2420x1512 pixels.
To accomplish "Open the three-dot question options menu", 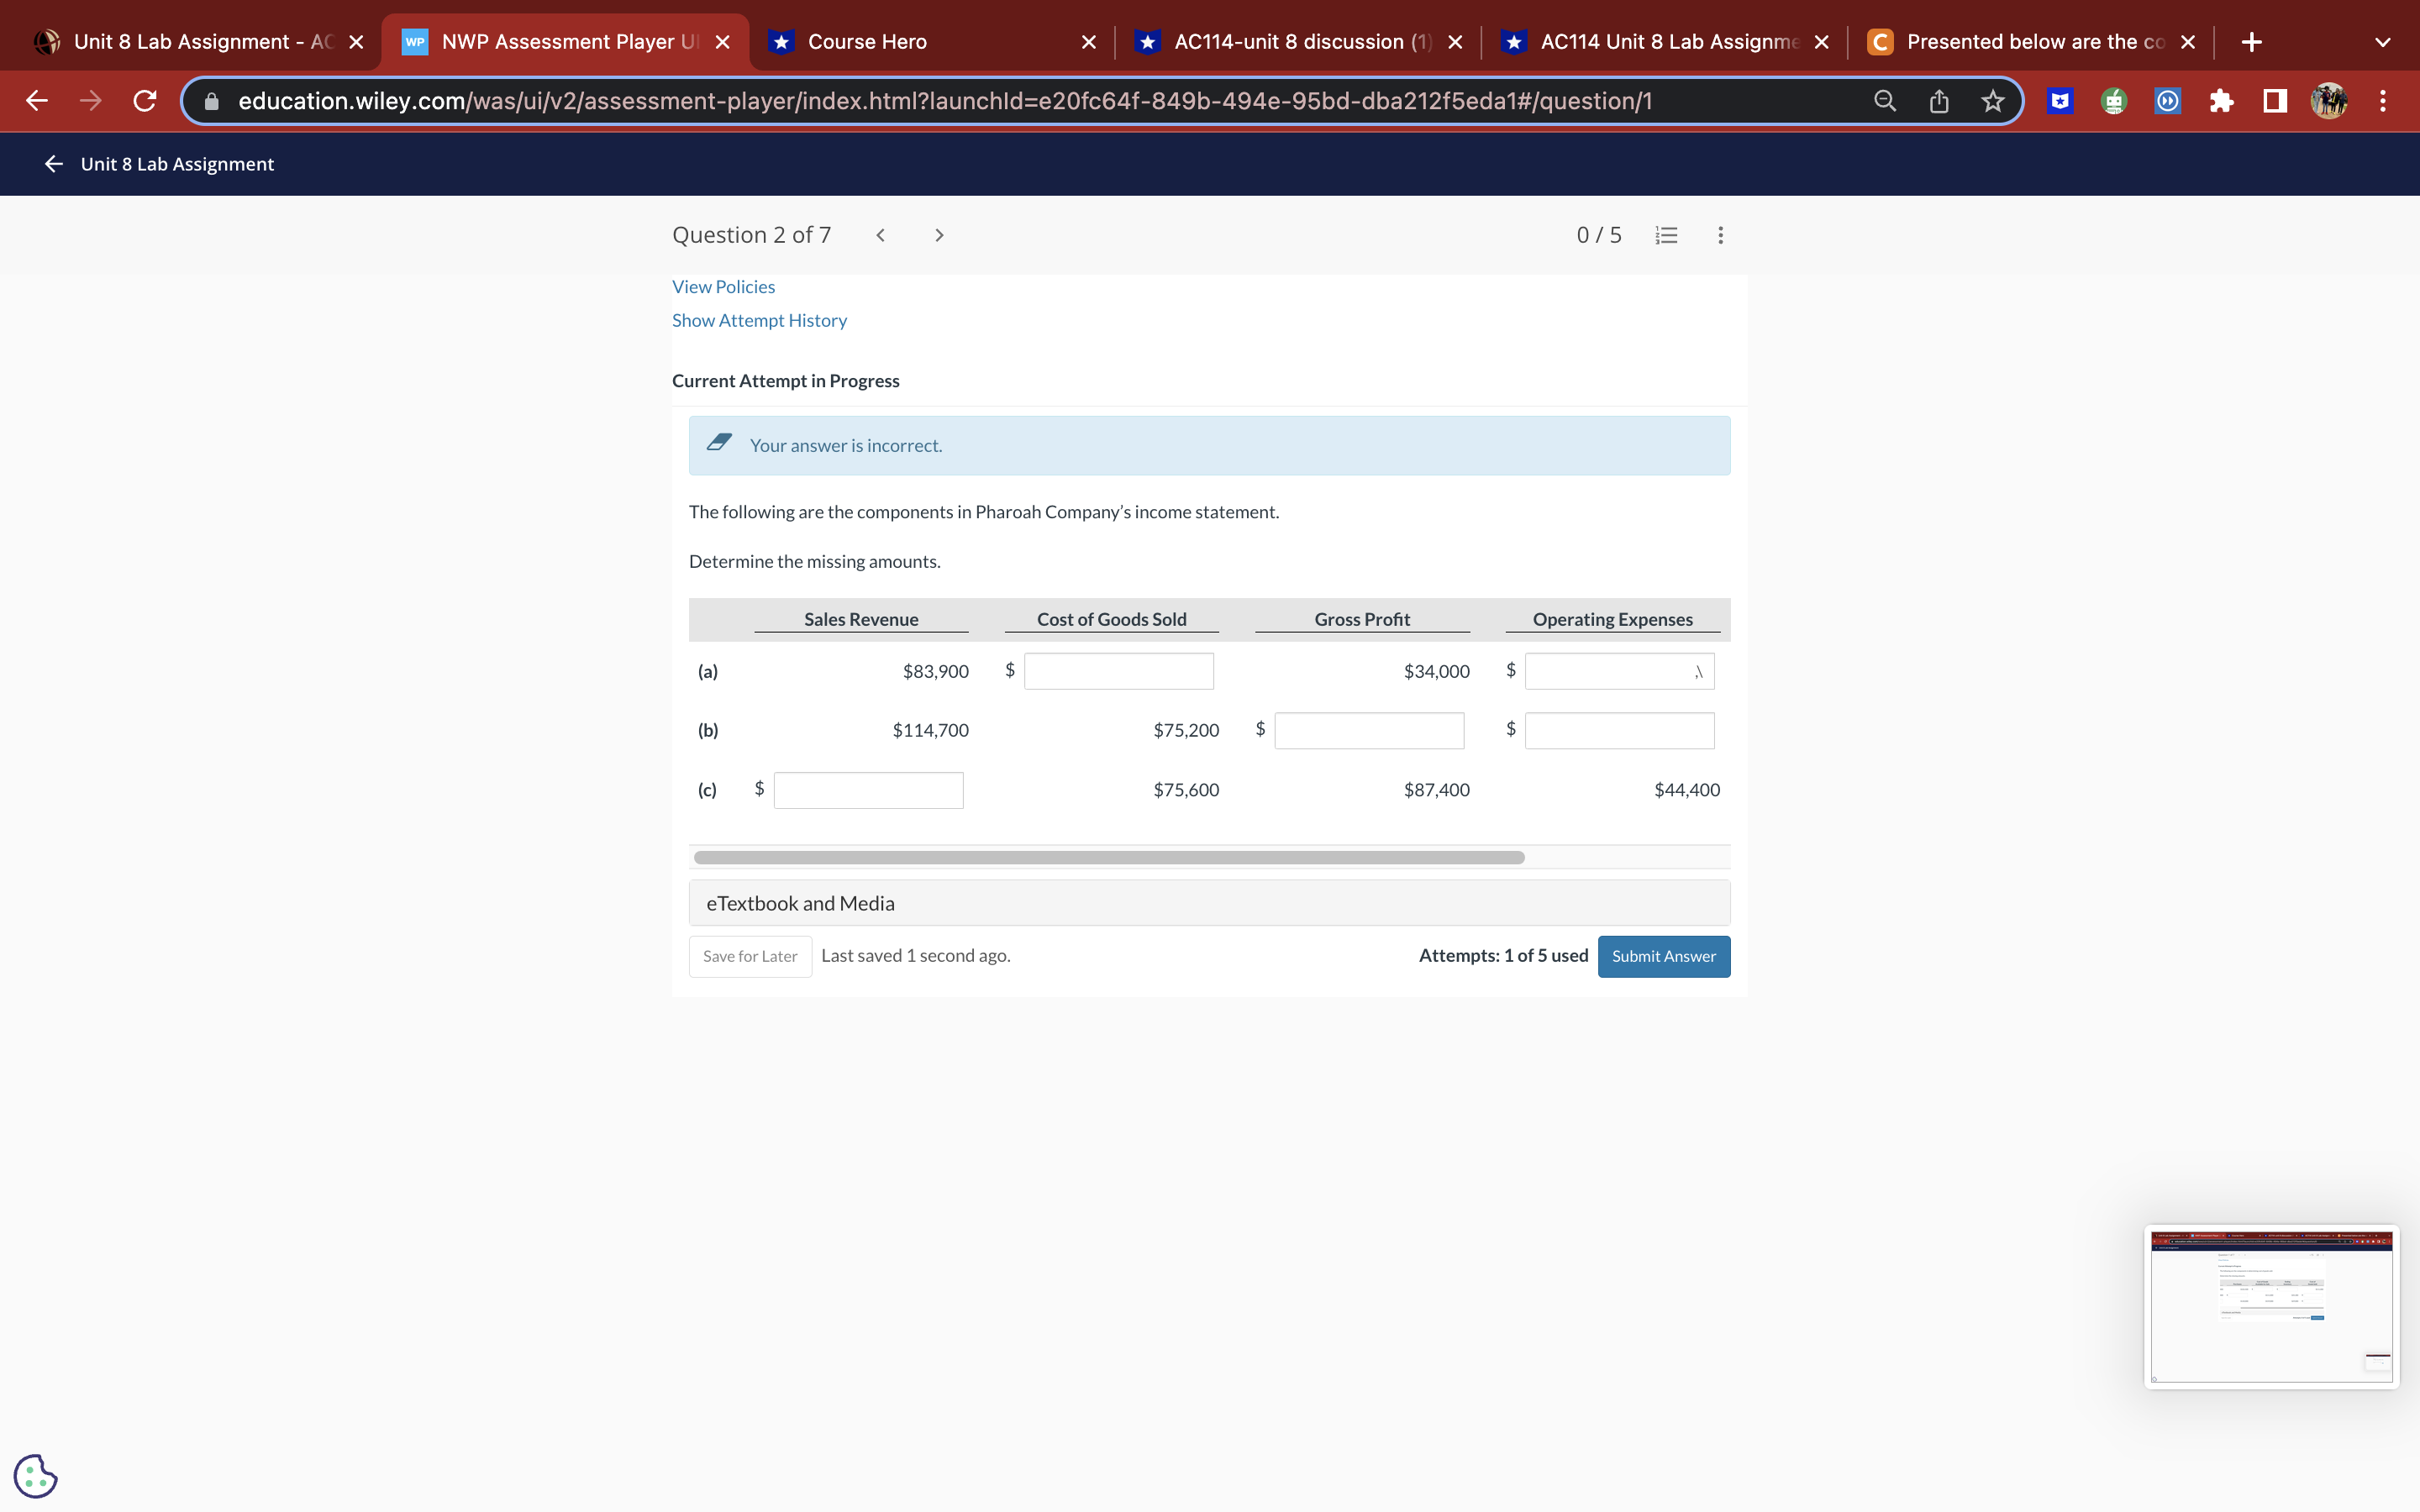I will 1720,235.
